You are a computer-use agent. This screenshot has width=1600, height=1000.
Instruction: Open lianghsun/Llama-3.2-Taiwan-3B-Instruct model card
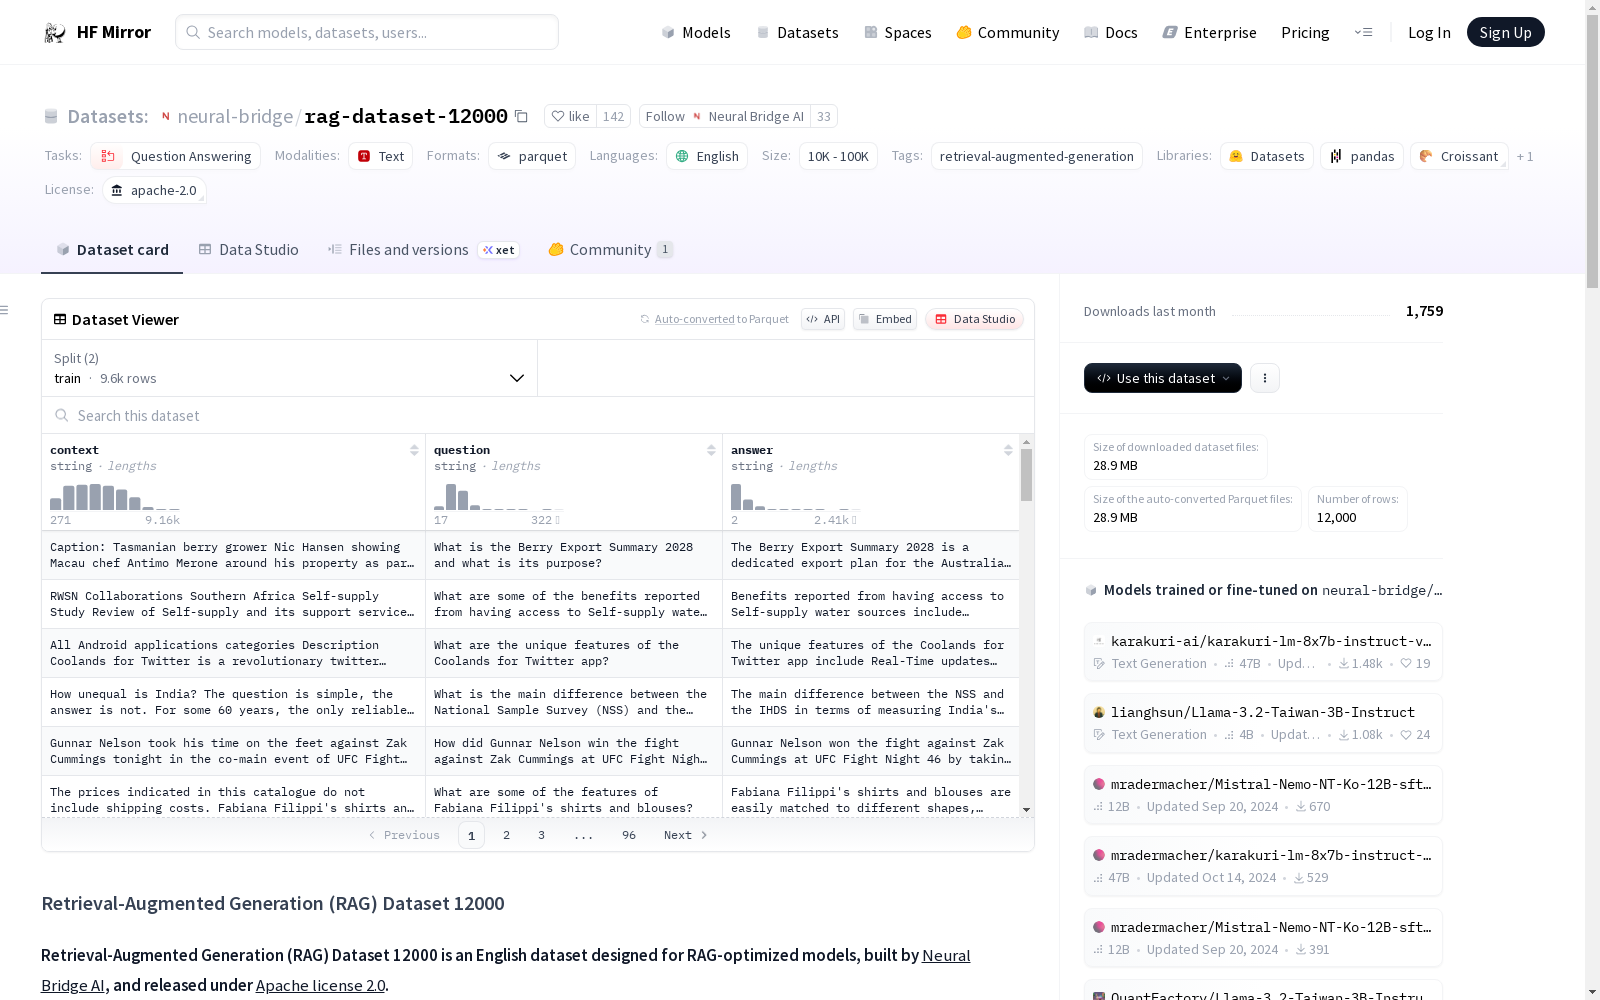pos(1263,722)
